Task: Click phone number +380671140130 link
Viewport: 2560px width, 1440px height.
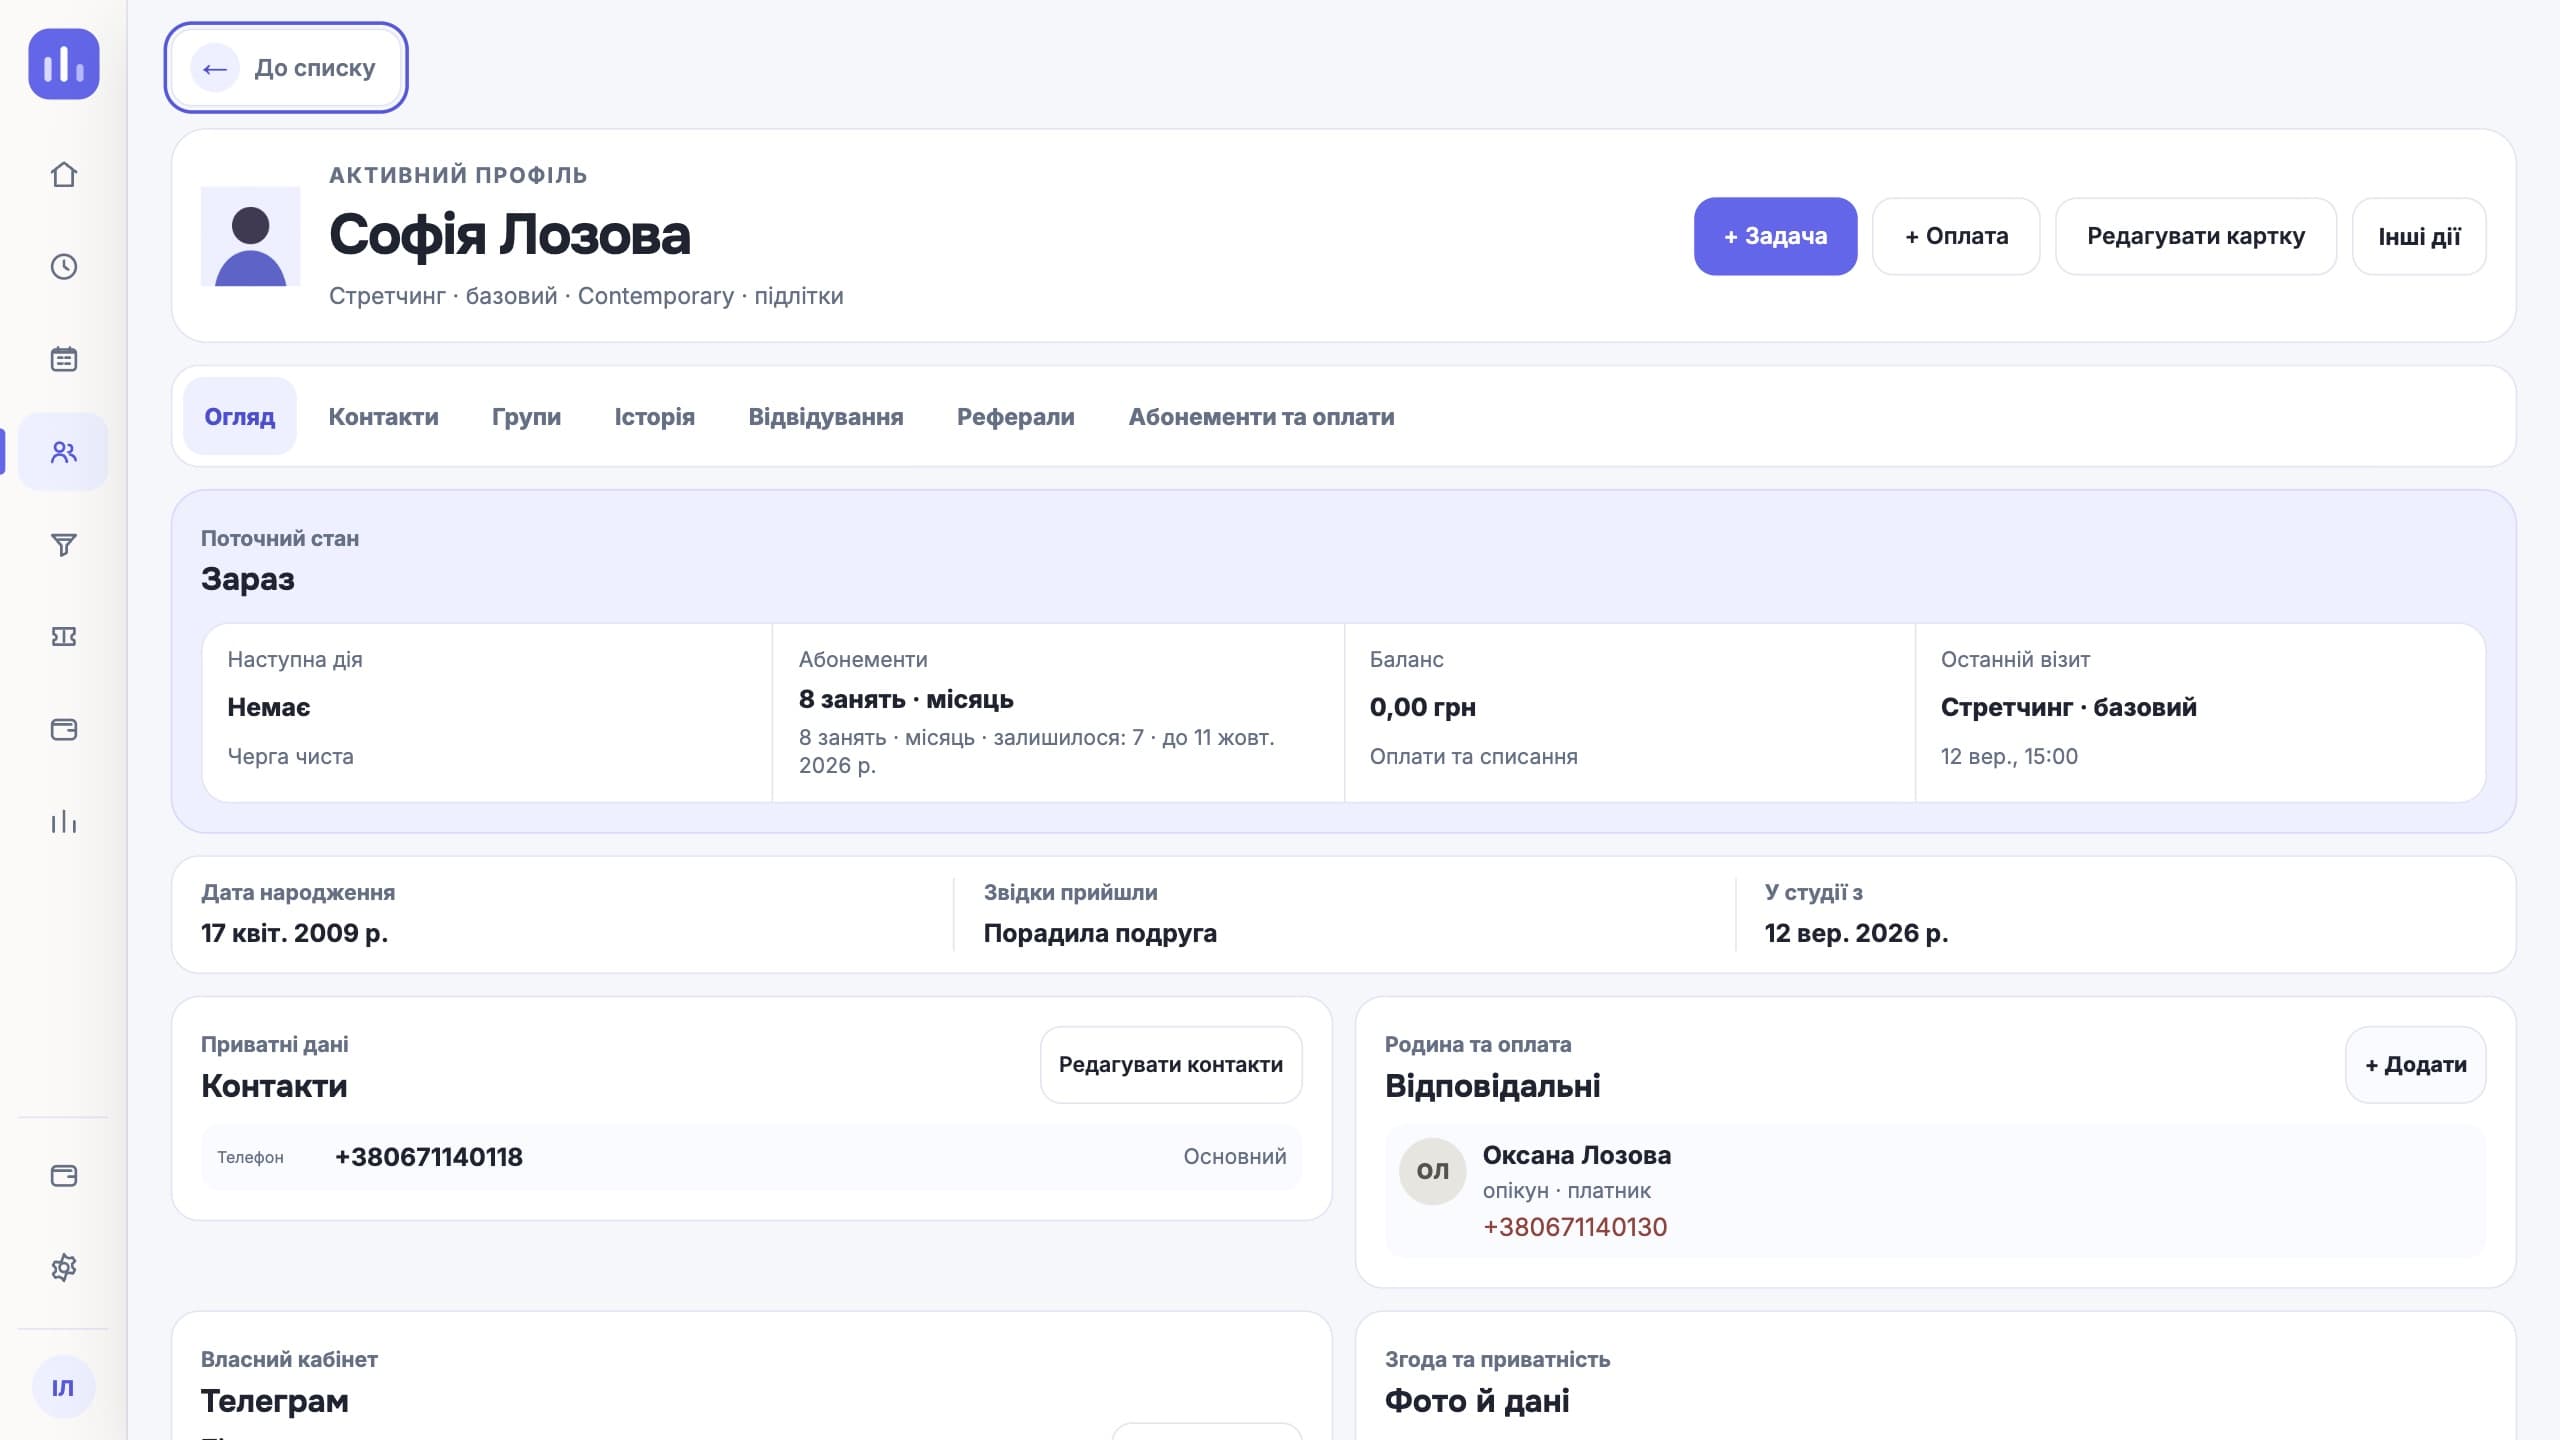Action: pyautogui.click(x=1575, y=1227)
